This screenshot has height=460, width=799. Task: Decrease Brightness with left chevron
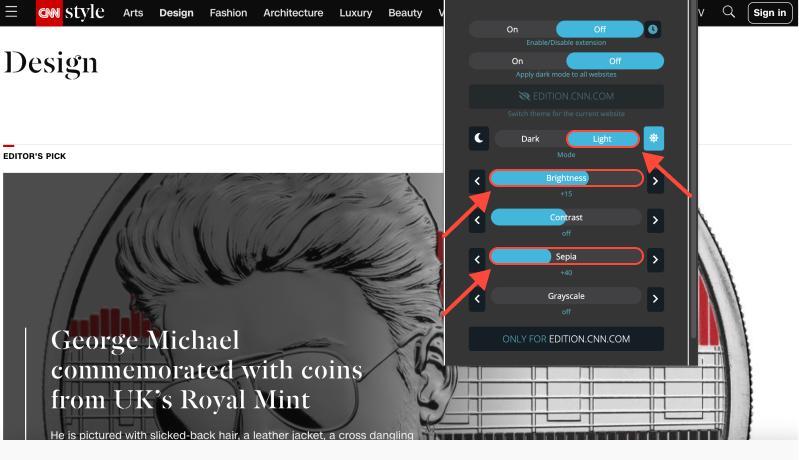[x=477, y=181]
